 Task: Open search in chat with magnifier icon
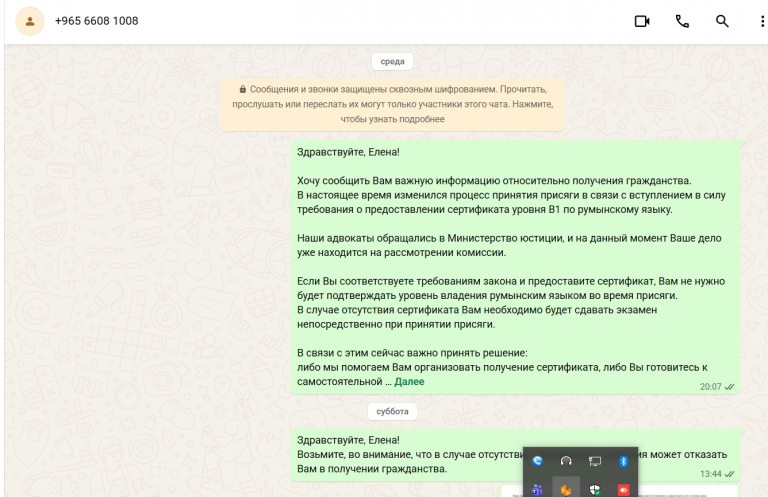pyautogui.click(x=722, y=21)
